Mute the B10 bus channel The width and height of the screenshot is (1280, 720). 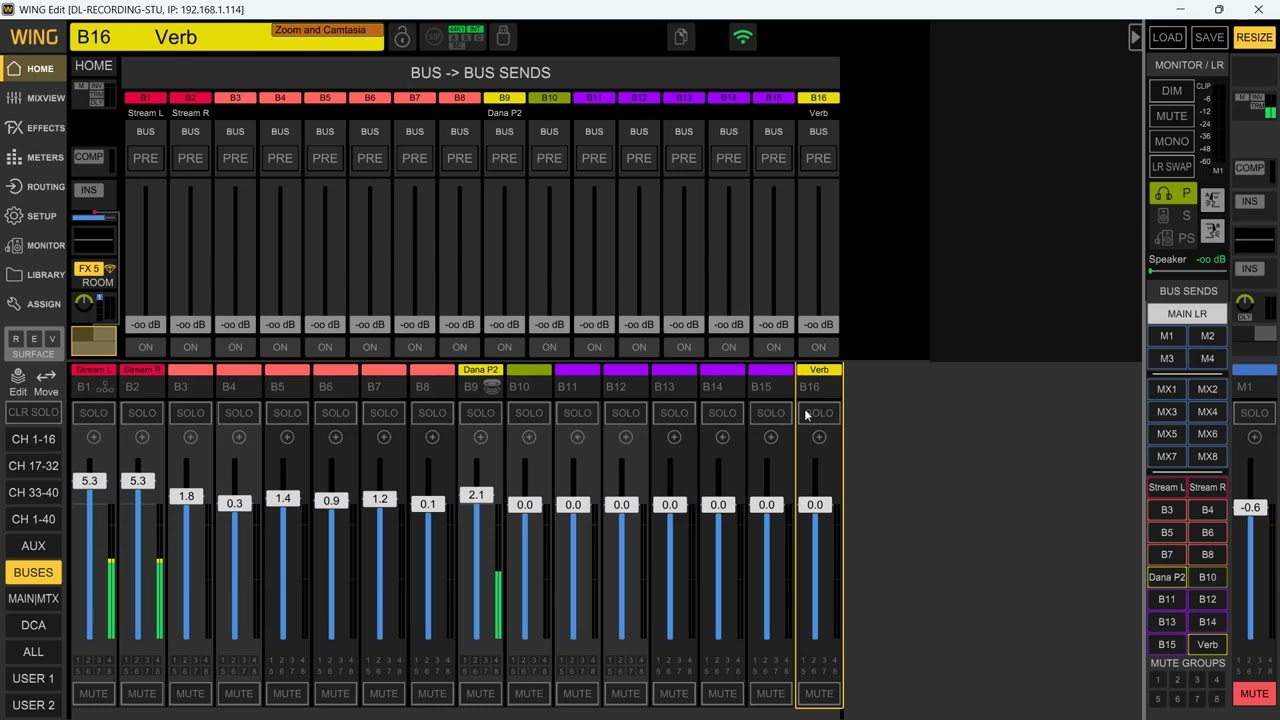[x=529, y=694]
